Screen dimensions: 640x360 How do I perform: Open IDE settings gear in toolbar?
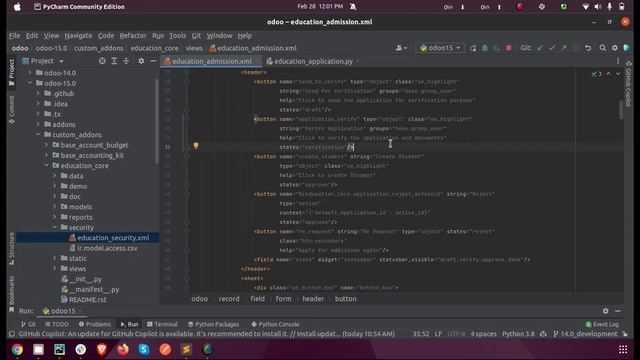pyautogui.click(x=615, y=48)
